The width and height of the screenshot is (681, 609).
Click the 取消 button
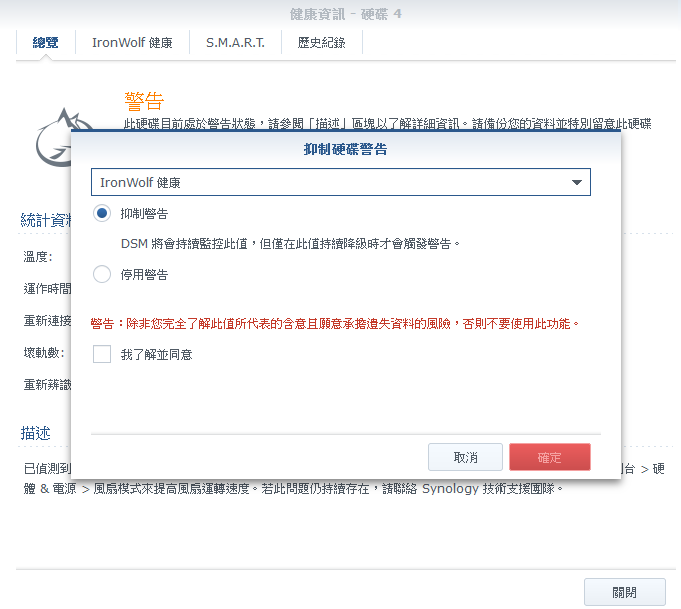pos(465,457)
